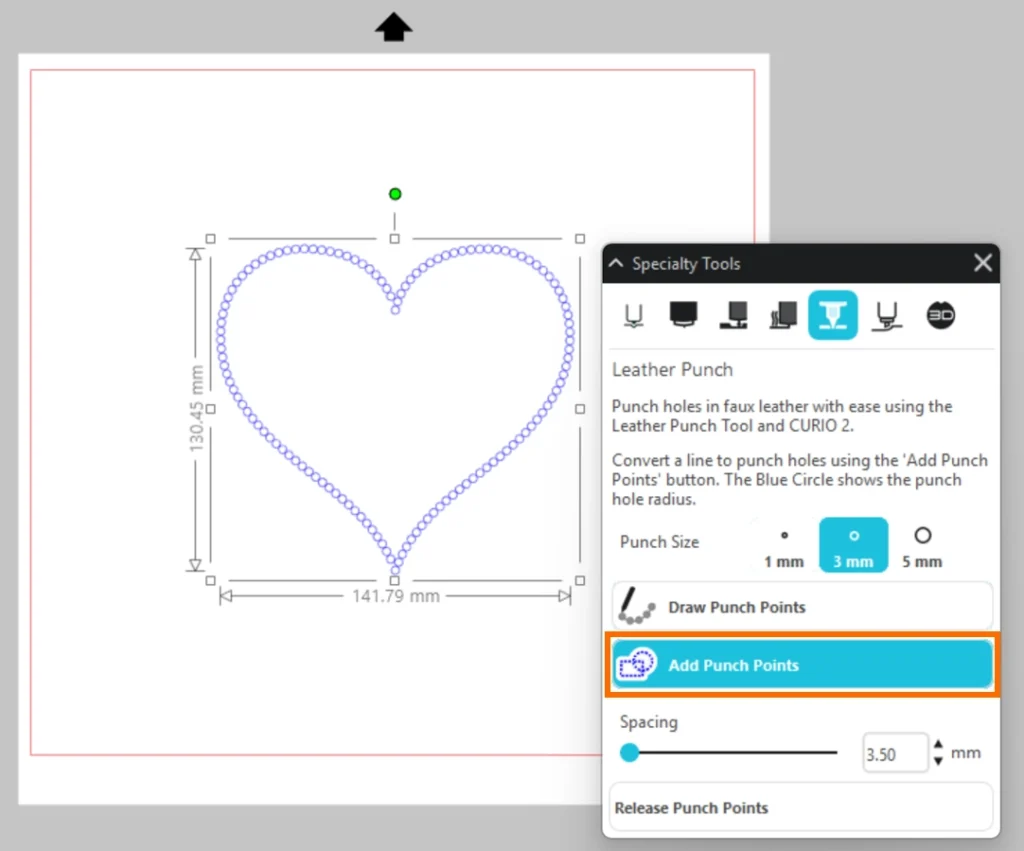1024x851 pixels.
Task: Increase spacing with the up stepper arrow
Action: click(938, 745)
